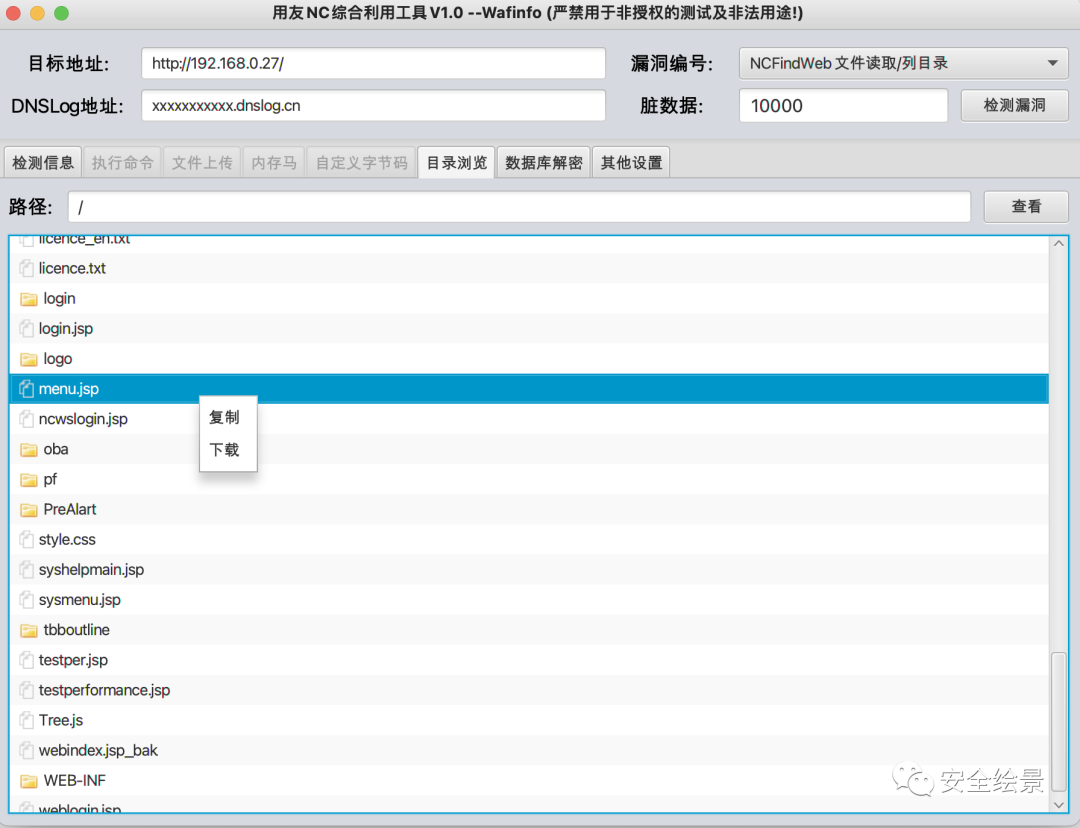Click the folder icon next to pf
The image size is (1080, 828).
[29, 479]
